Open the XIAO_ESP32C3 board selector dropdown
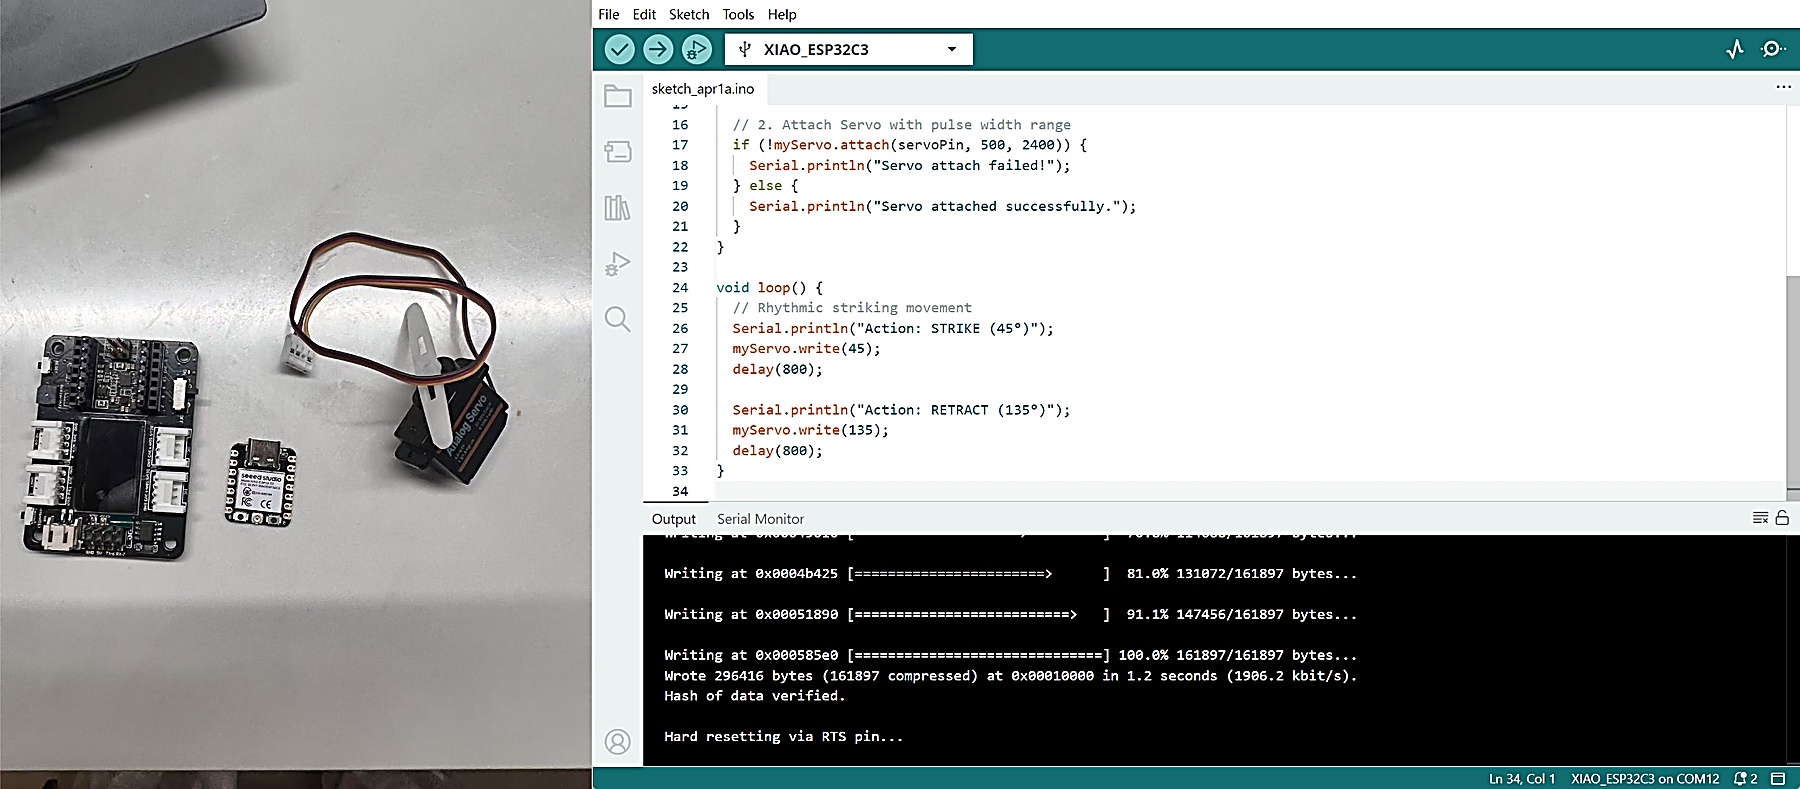 (x=849, y=49)
